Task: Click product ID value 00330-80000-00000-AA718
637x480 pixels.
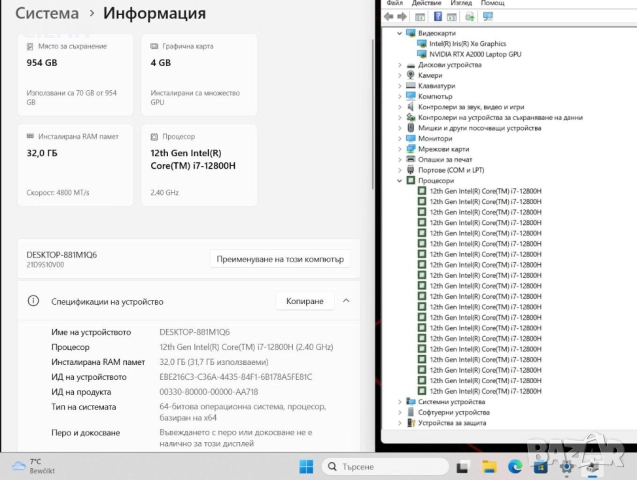Action: click(208, 392)
